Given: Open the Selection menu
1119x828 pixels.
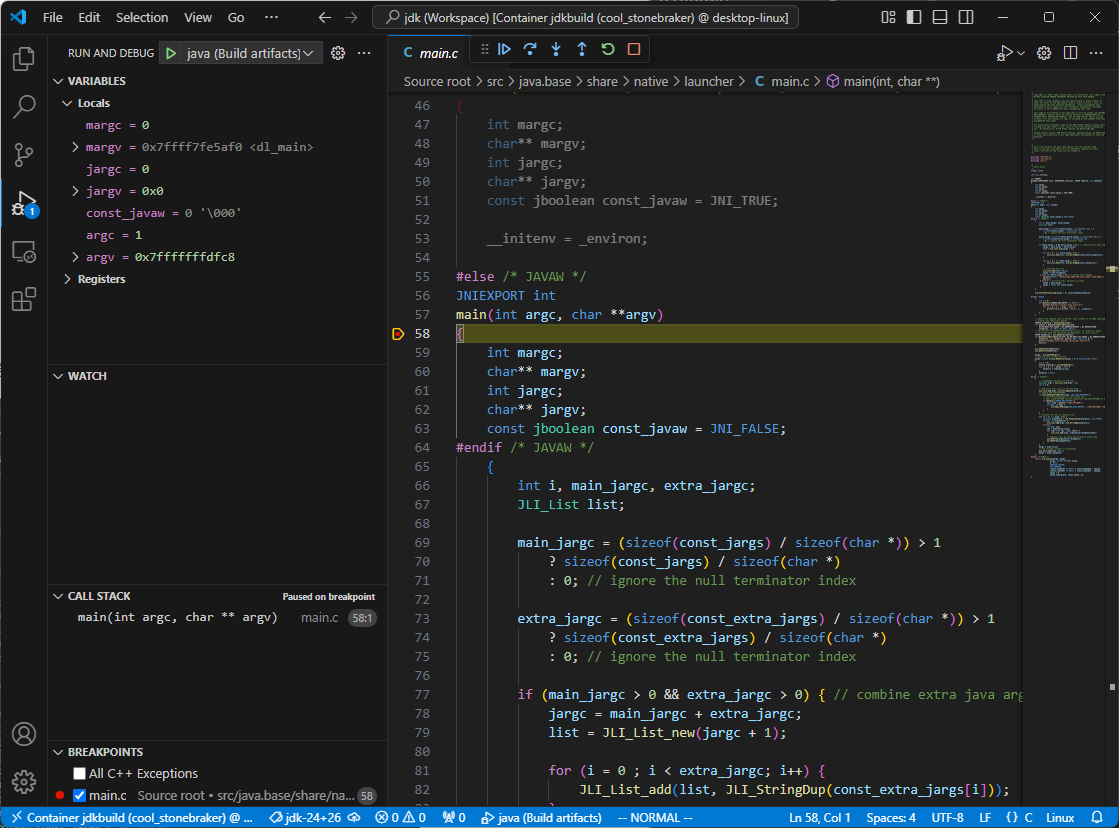Looking at the screenshot, I should 142,17.
